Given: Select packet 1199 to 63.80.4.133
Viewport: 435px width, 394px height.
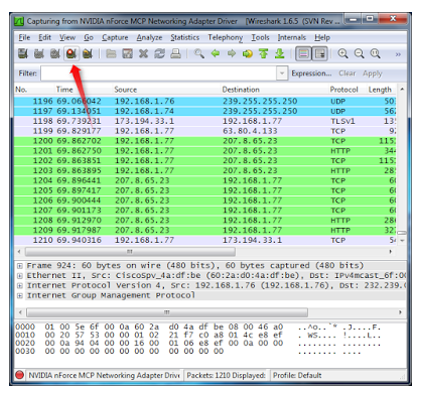Looking at the screenshot, I should pos(206,131).
